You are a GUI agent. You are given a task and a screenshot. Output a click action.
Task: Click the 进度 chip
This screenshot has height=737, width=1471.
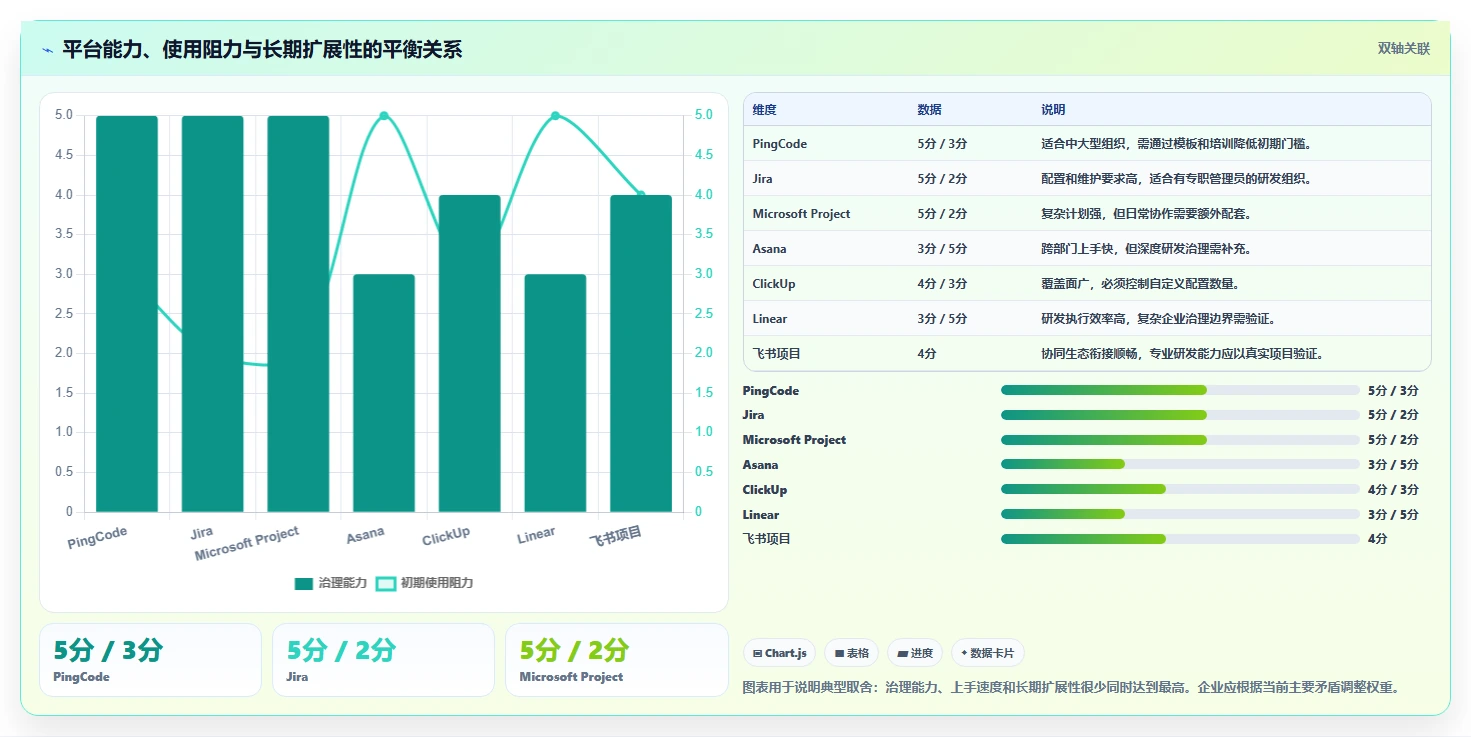[x=915, y=653]
